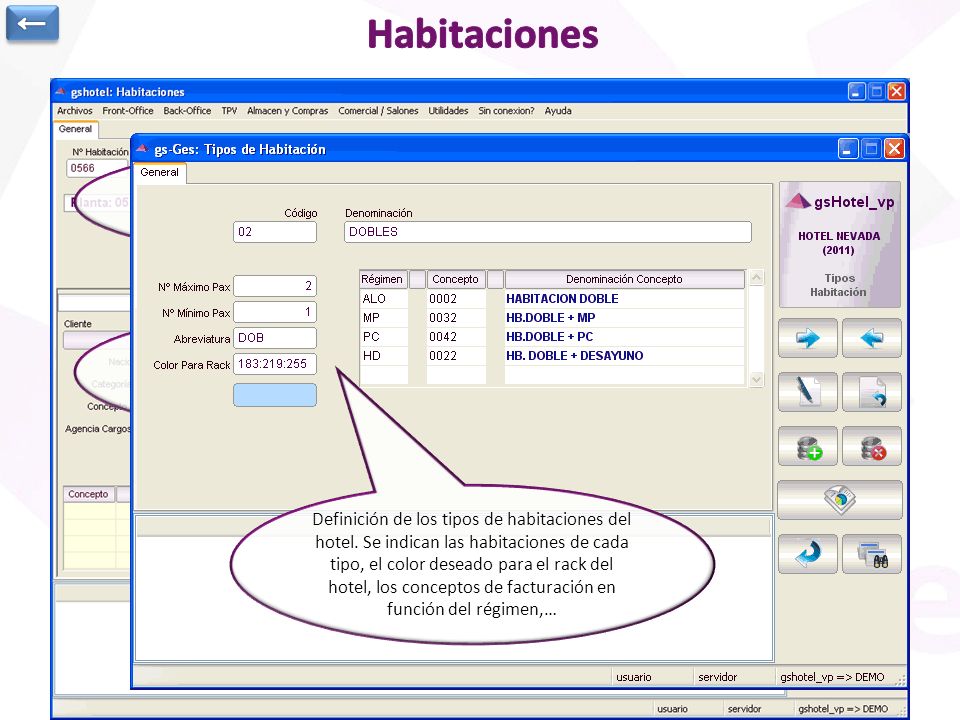This screenshot has height=720, width=960.
Task: Select General tab in Habitaciones window
Action: (75, 129)
